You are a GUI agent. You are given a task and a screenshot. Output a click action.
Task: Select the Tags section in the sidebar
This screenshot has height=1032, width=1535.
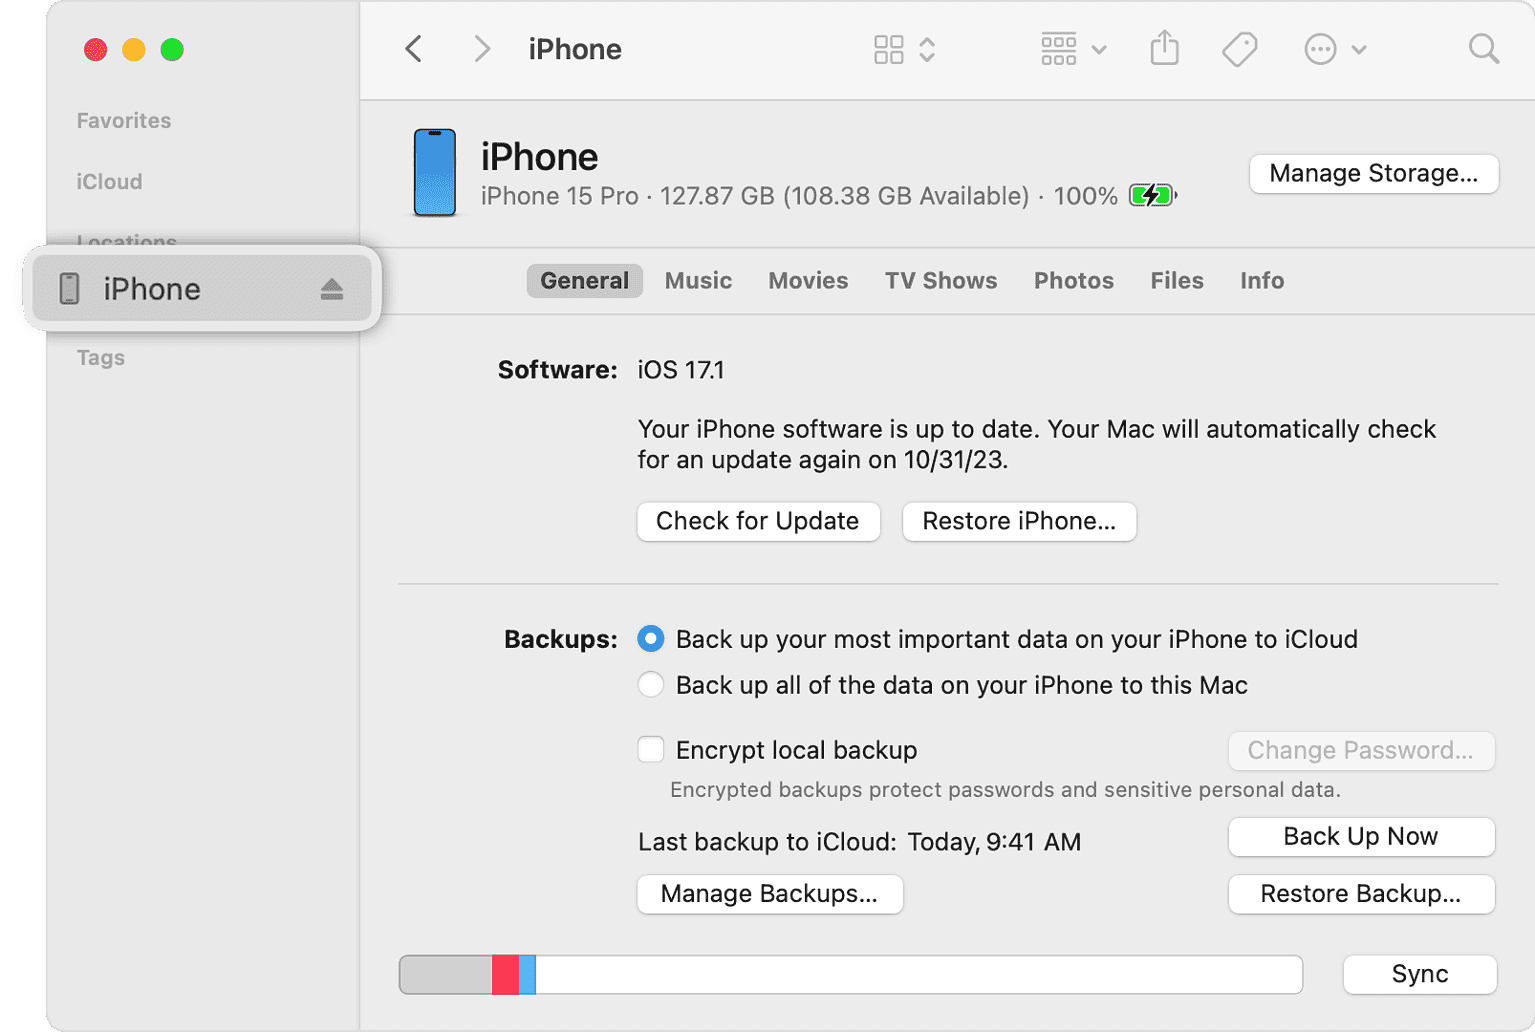[100, 357]
